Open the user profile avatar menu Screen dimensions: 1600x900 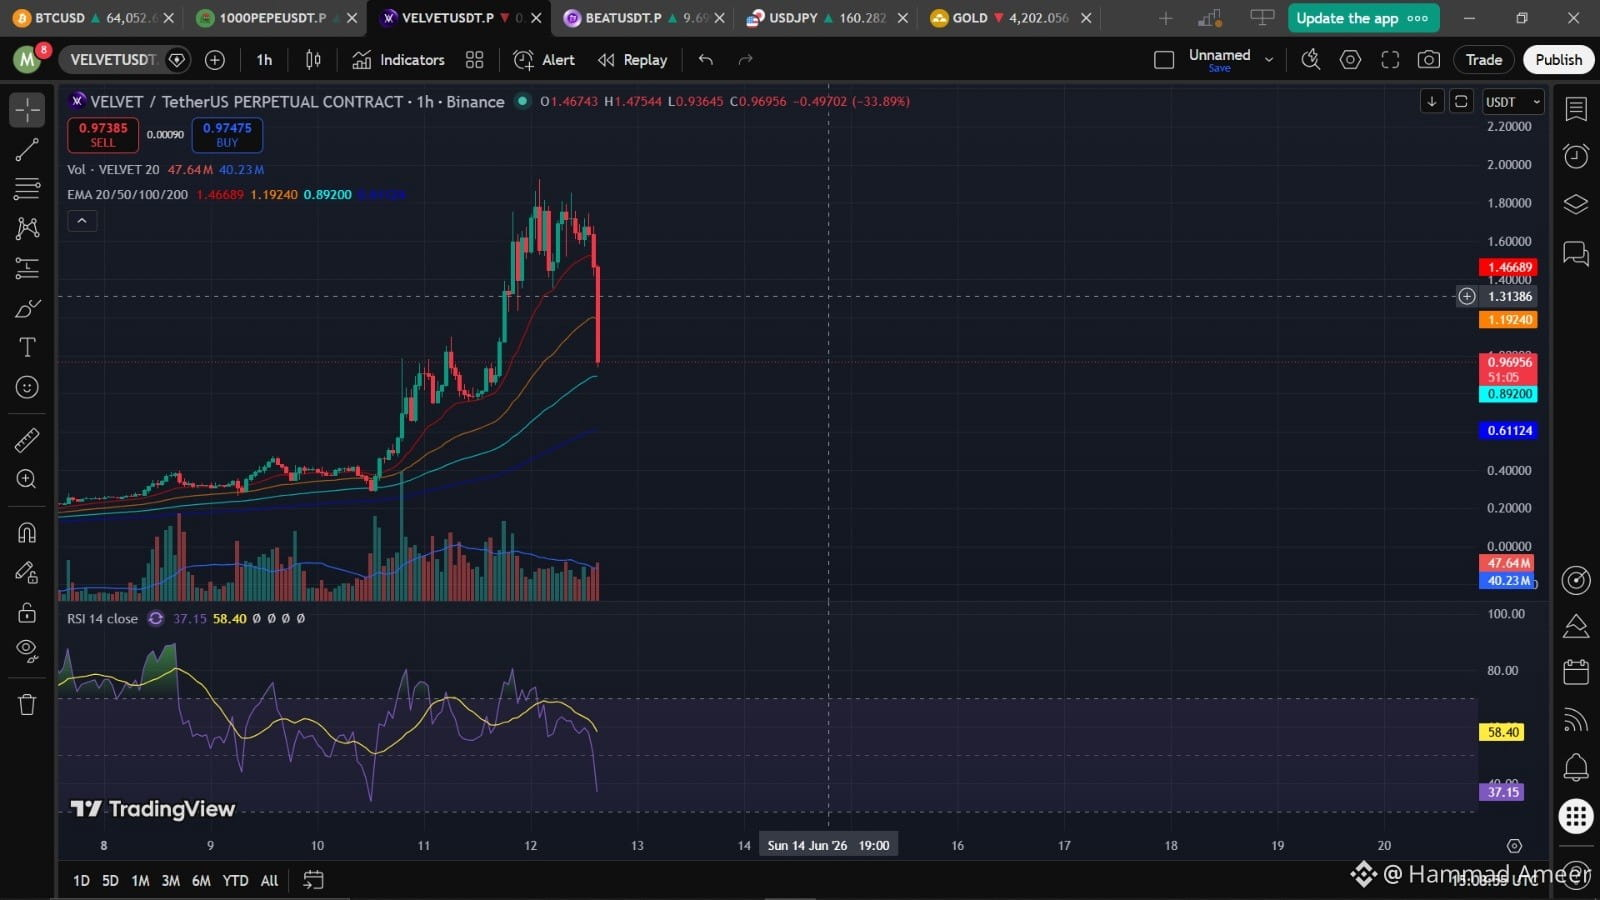pyautogui.click(x=27, y=60)
